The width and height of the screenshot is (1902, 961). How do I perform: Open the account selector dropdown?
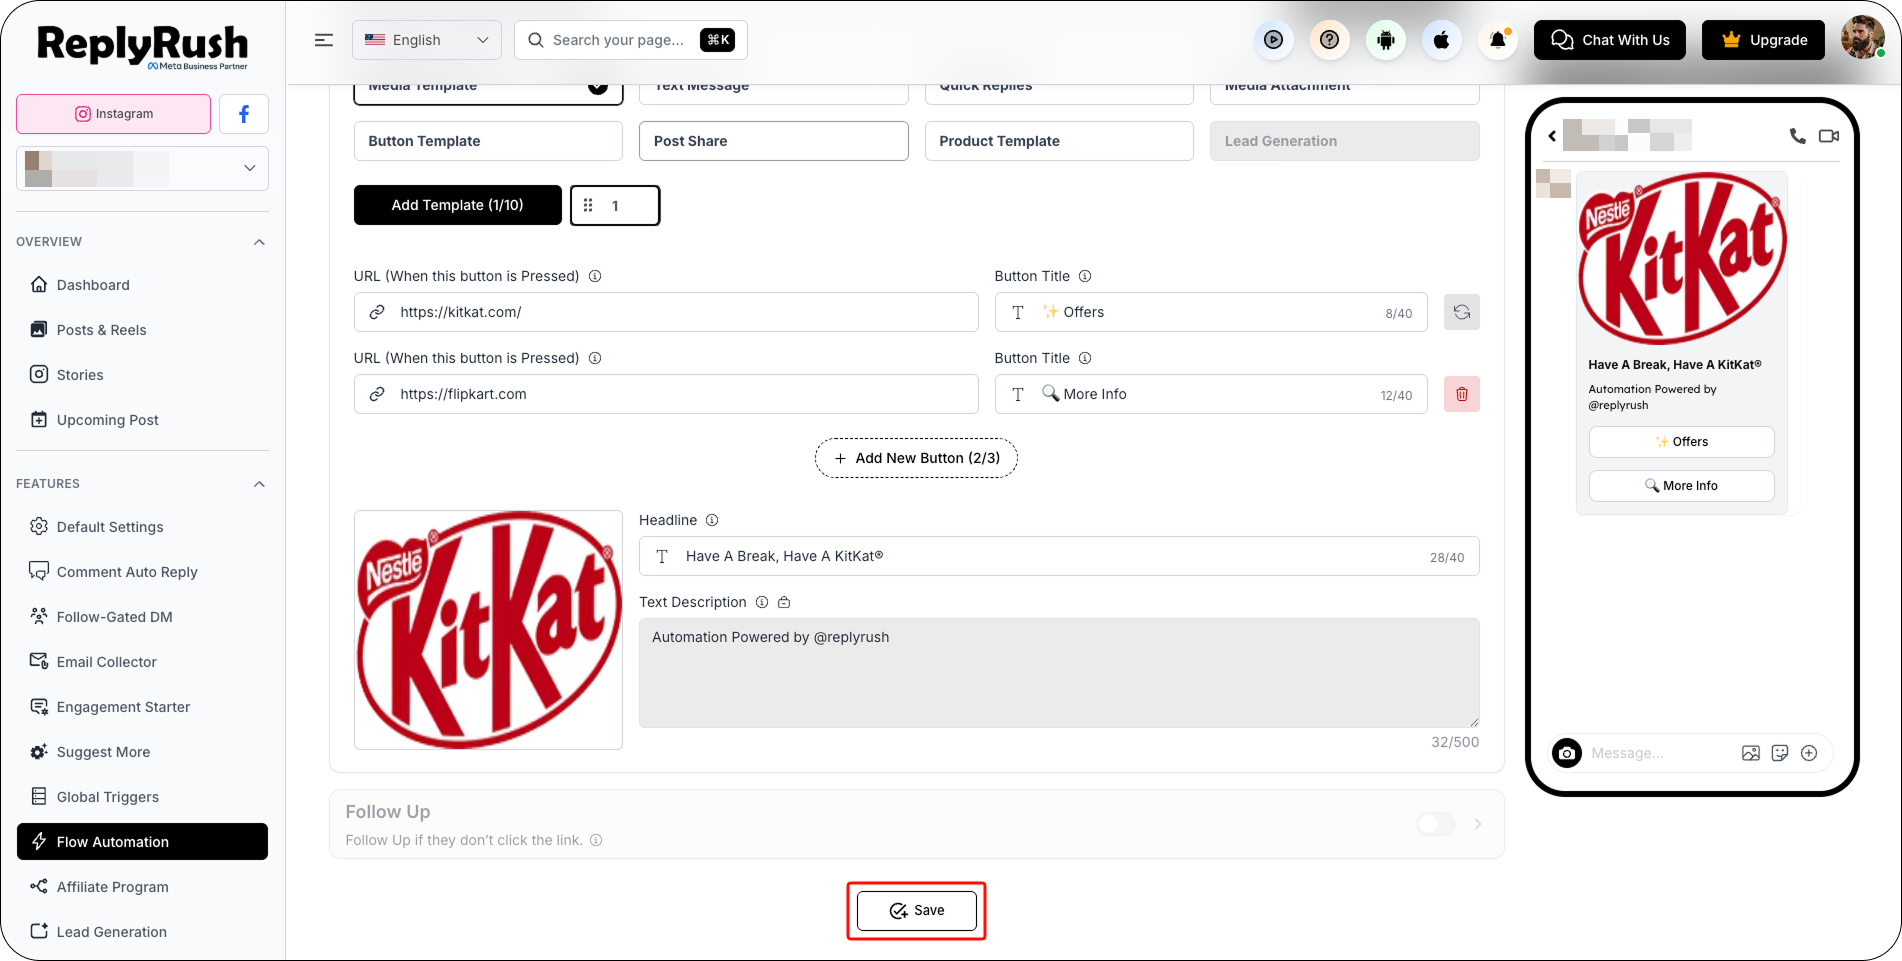pyautogui.click(x=142, y=168)
